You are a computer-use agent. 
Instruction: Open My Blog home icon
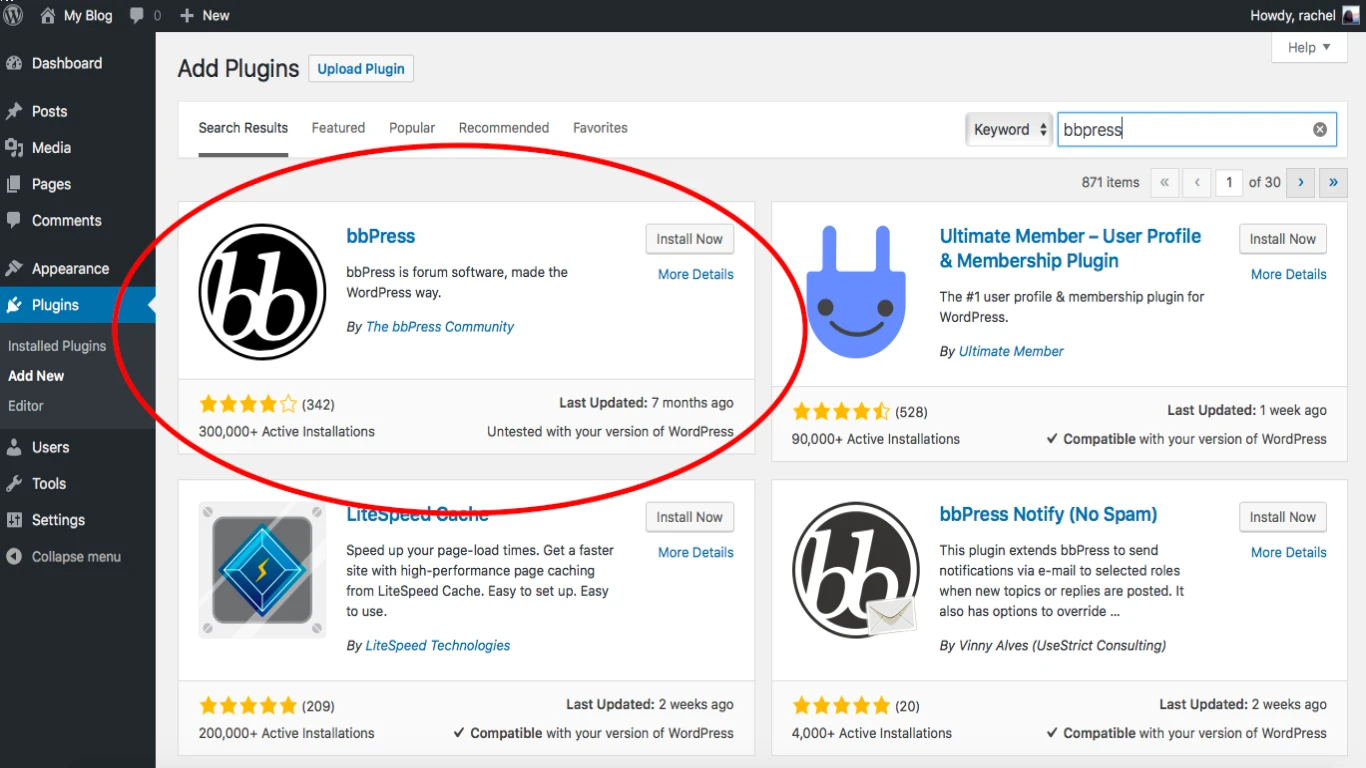click(48, 15)
